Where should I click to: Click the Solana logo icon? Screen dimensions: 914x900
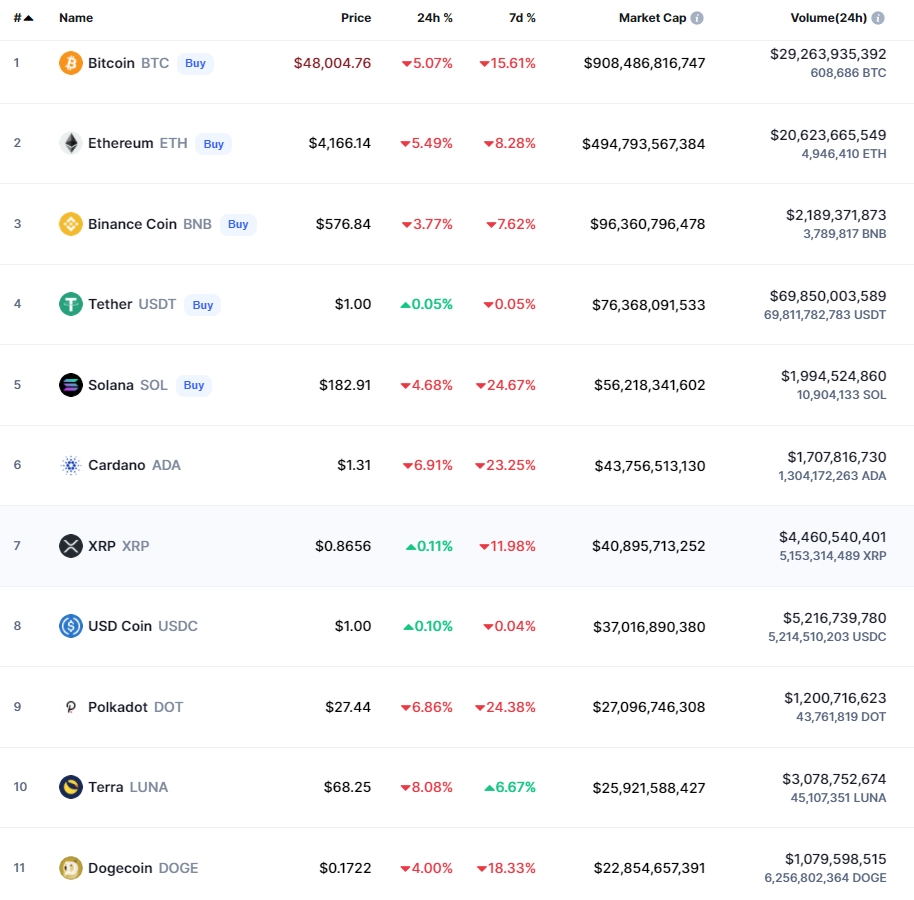click(70, 385)
